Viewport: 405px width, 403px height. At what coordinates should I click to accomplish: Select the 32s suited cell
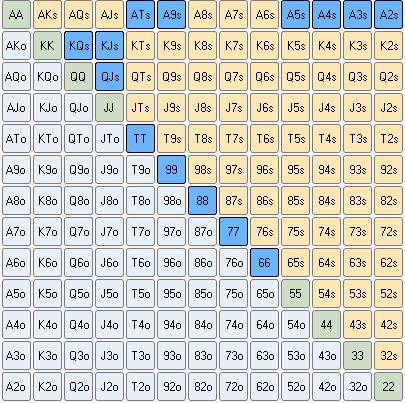point(388,355)
